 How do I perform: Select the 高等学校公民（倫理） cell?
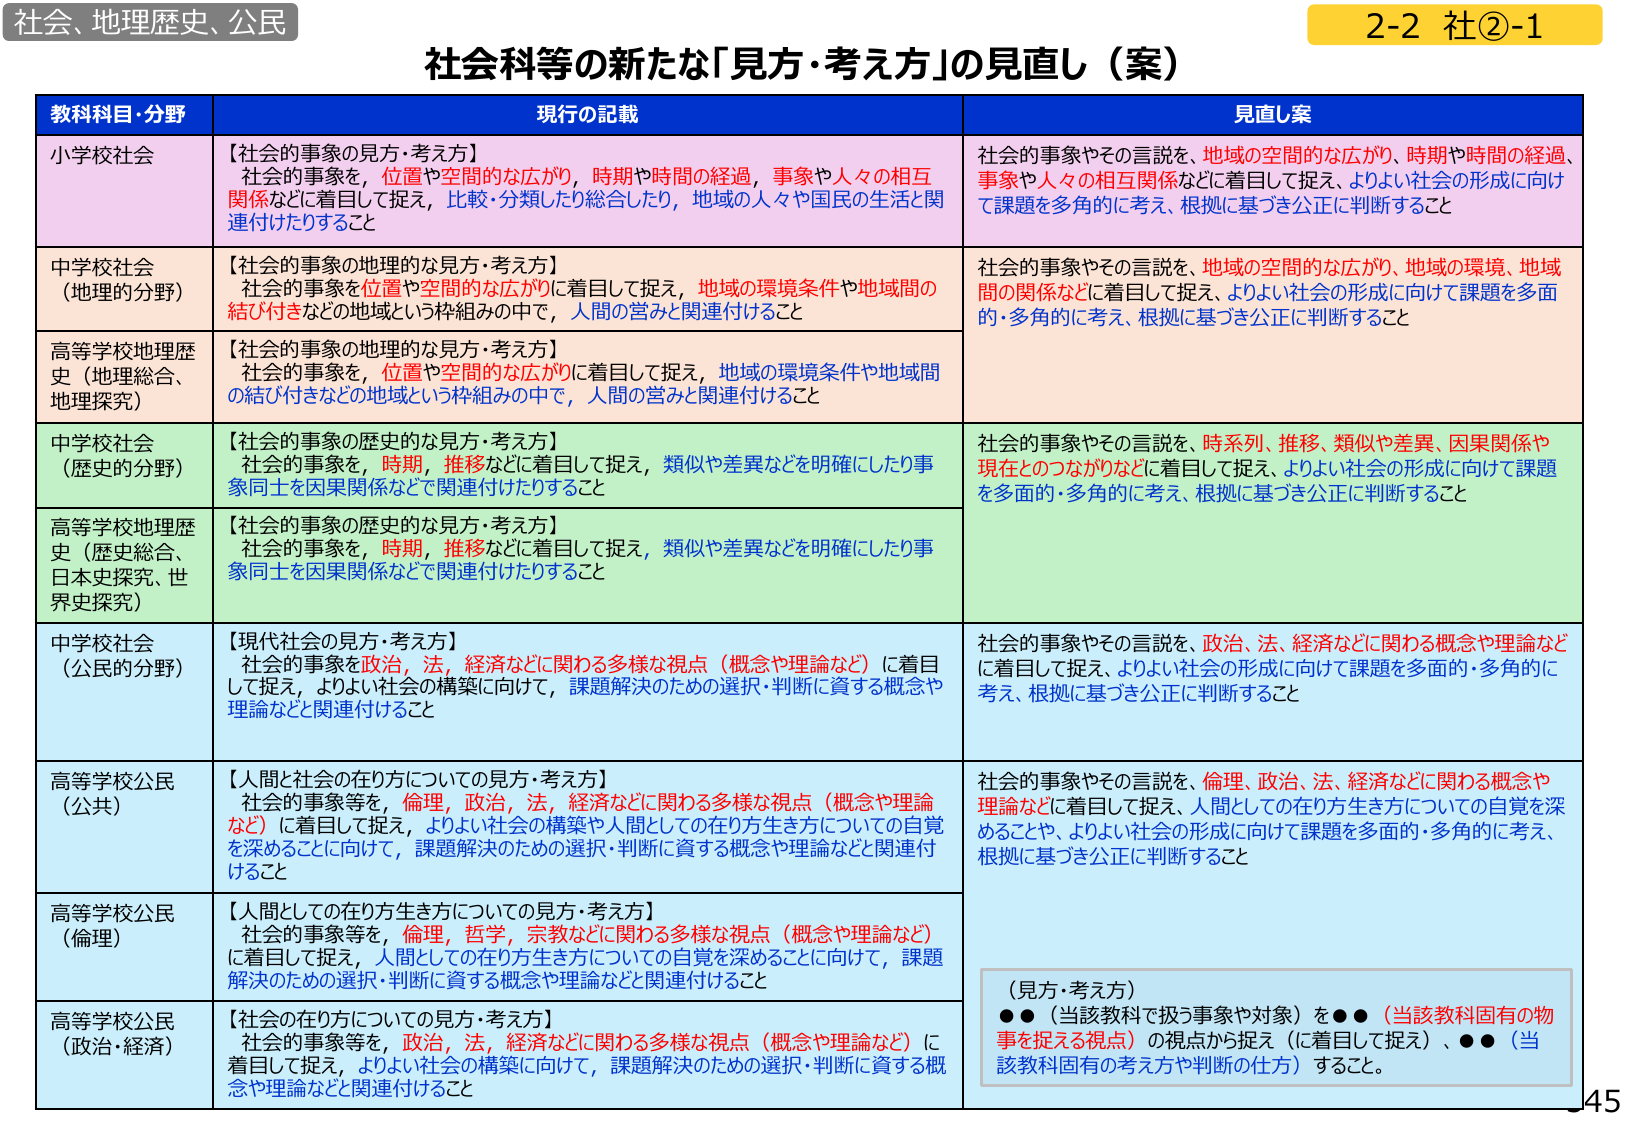click(124, 947)
